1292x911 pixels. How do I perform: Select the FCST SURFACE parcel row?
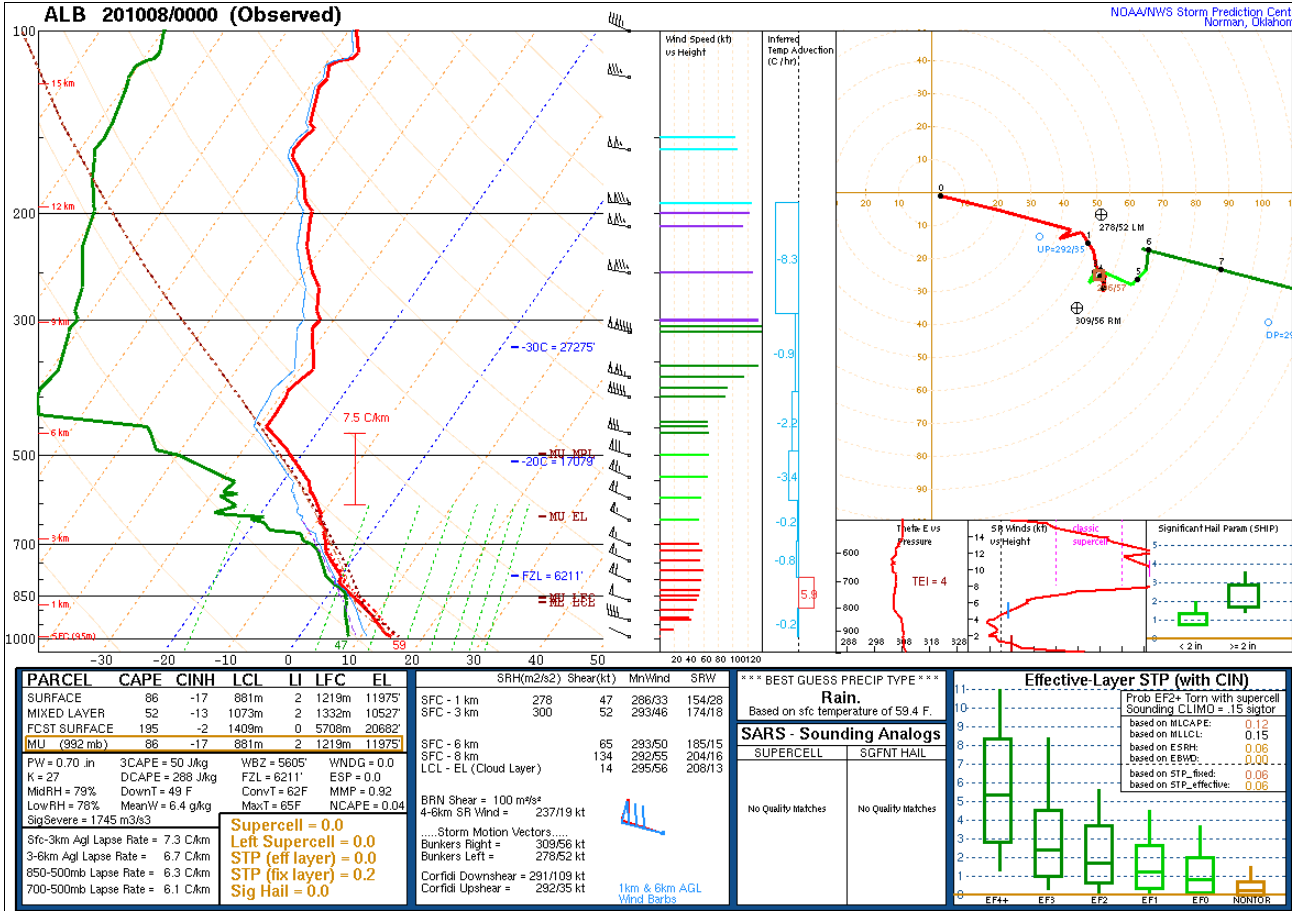(x=215, y=729)
